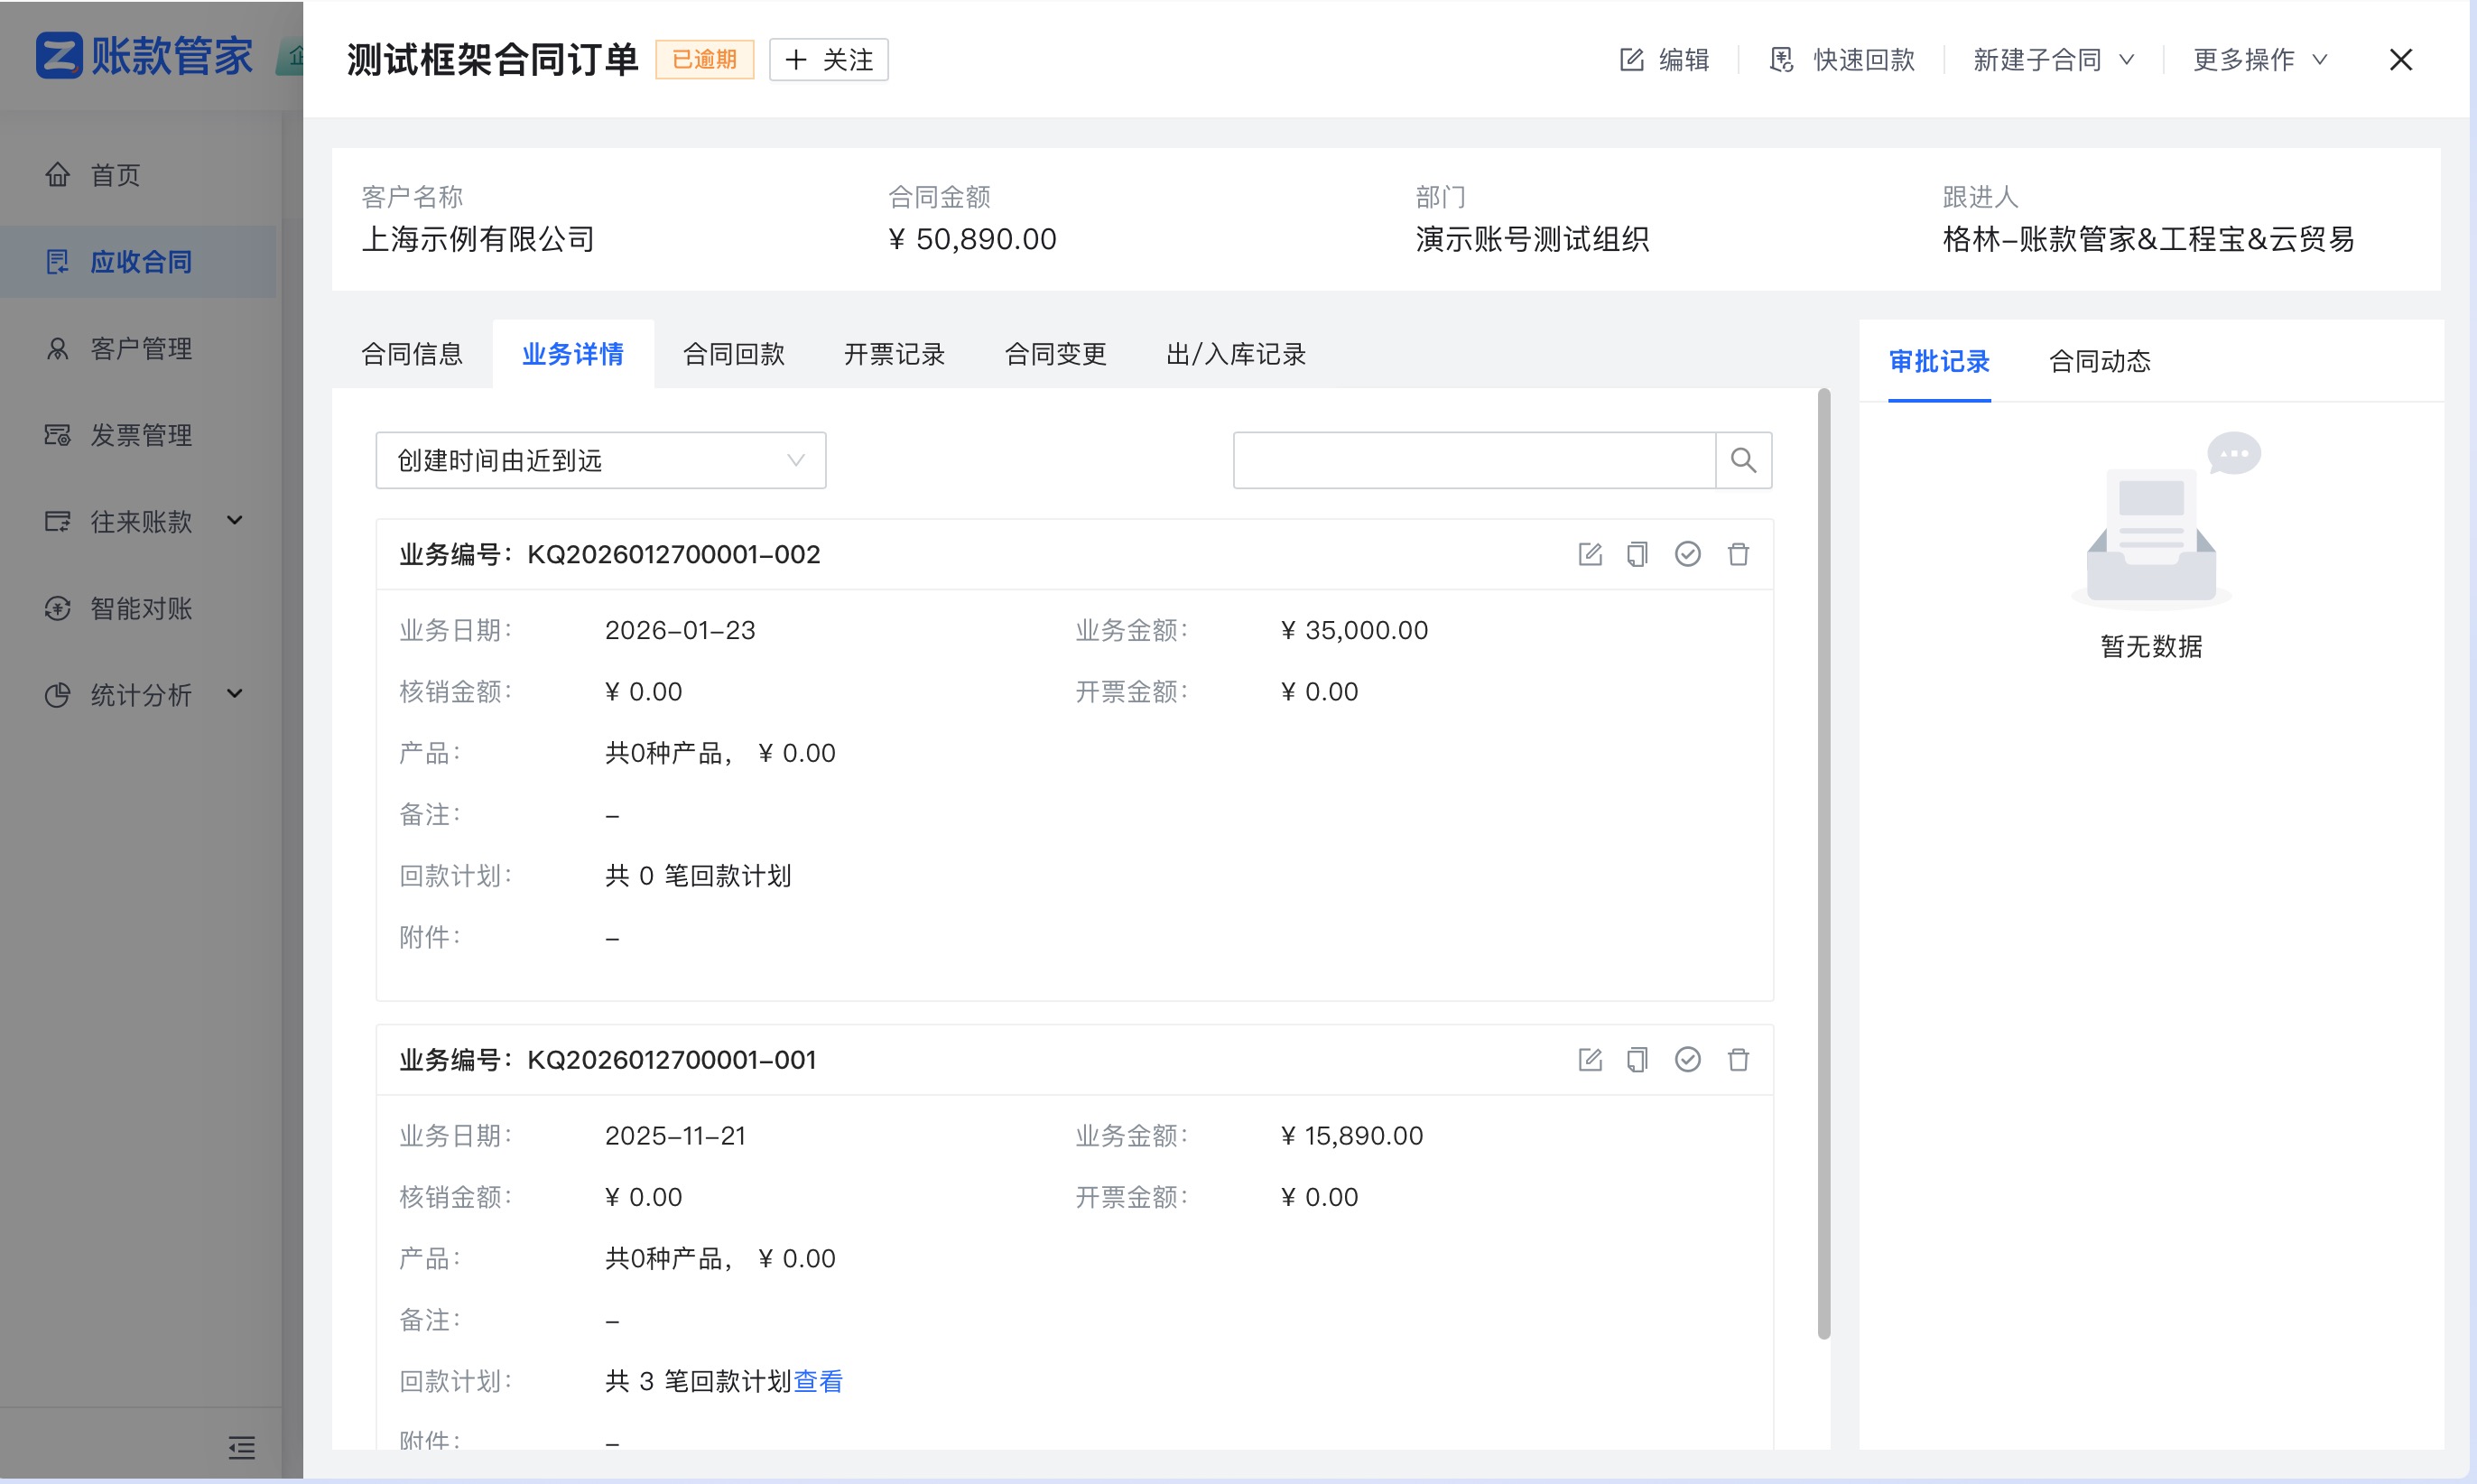The image size is (2477, 1484).
Task: Click the contract amount ¥ 50,890.00
Action: click(972, 240)
